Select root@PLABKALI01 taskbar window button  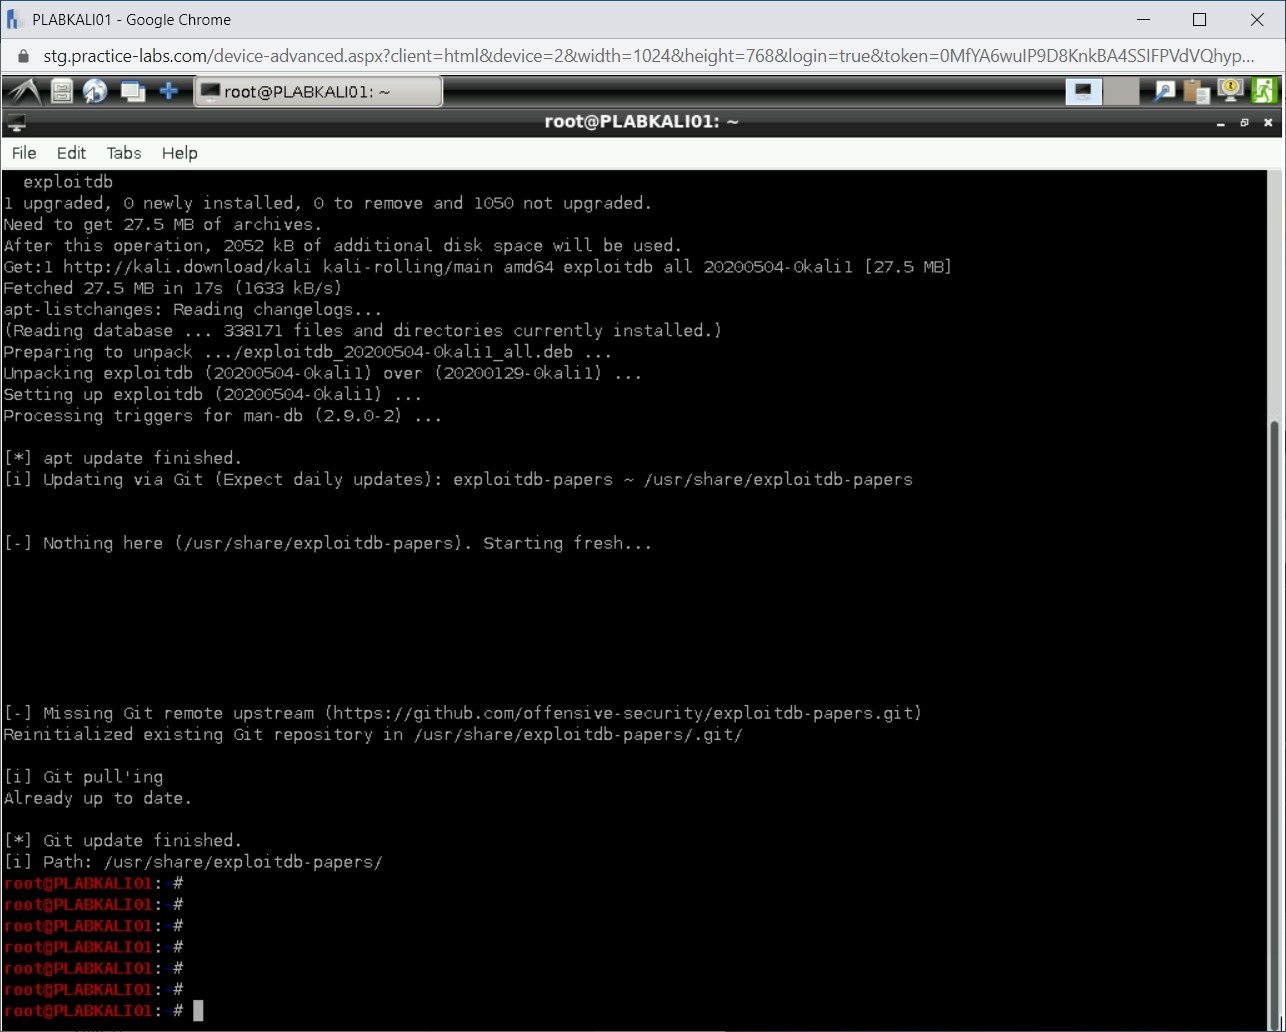tap(317, 92)
